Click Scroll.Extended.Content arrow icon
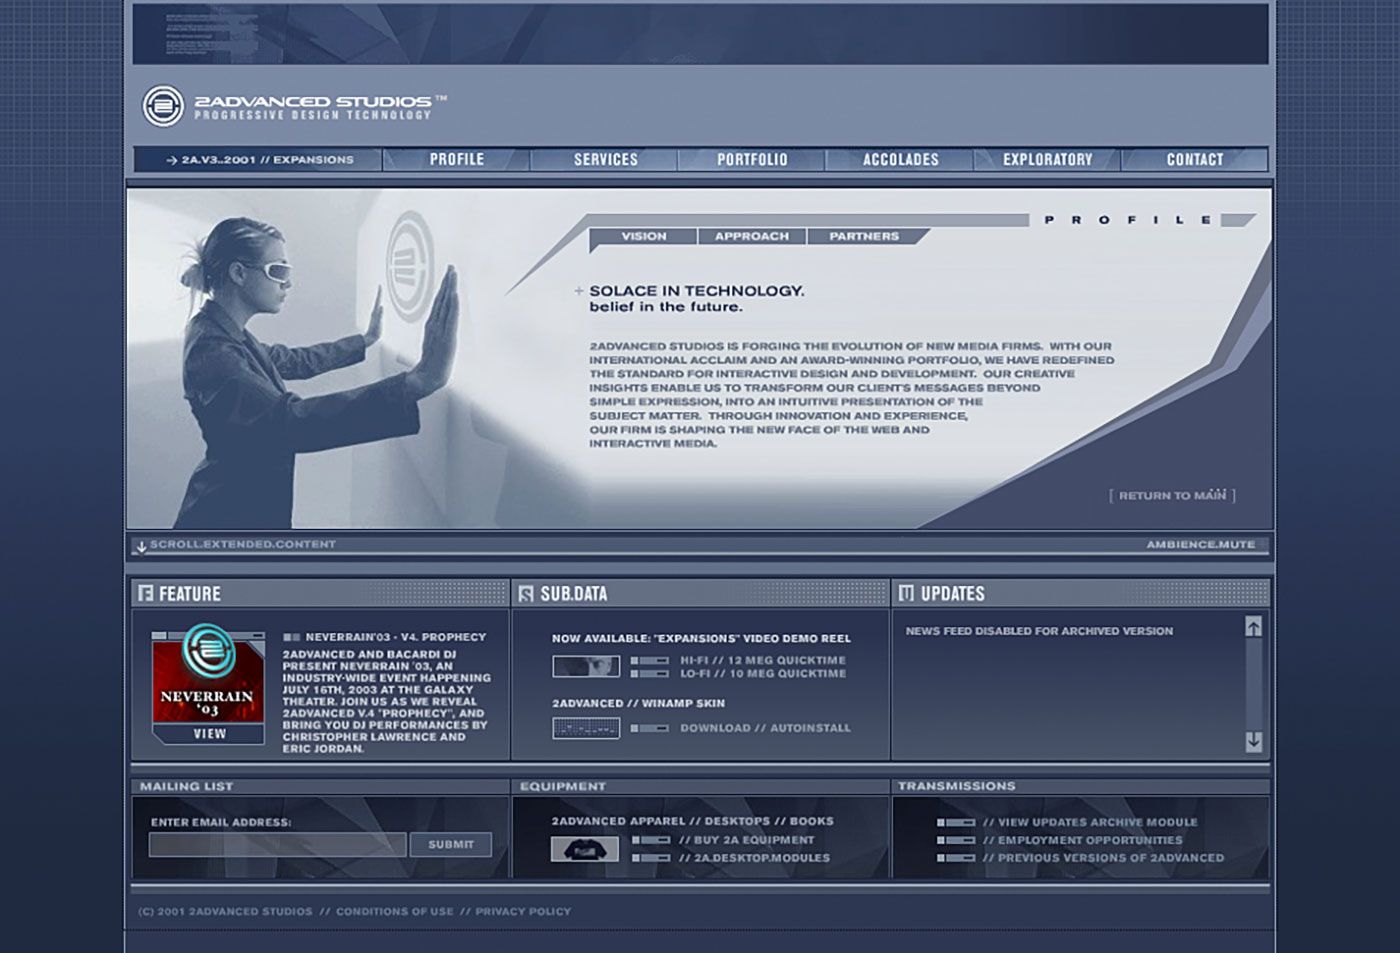 pyautogui.click(x=141, y=546)
